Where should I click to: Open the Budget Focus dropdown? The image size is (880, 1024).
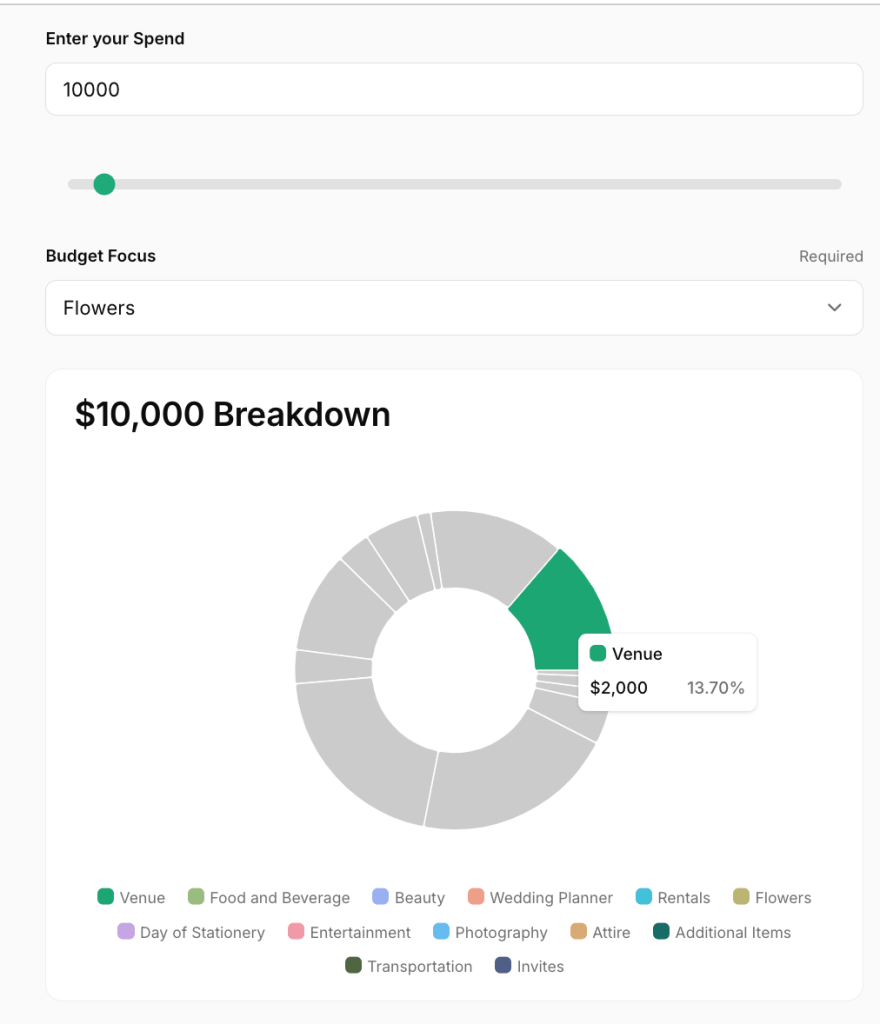(454, 308)
